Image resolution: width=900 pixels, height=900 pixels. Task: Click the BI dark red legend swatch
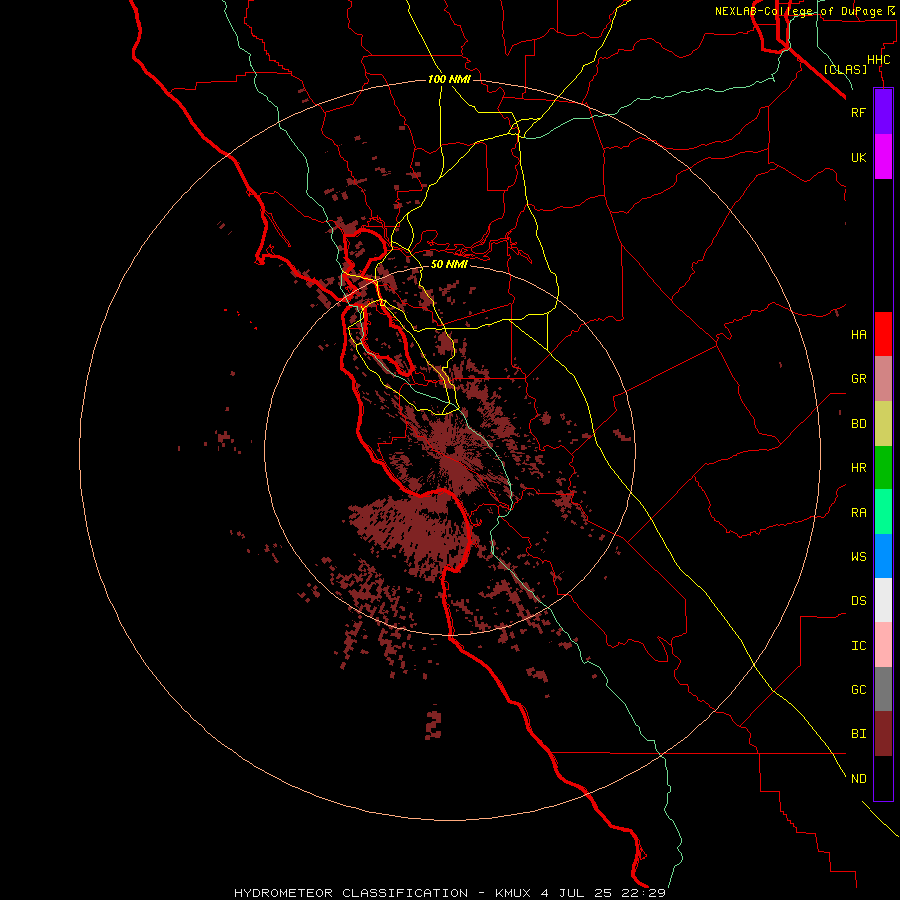coord(883,734)
